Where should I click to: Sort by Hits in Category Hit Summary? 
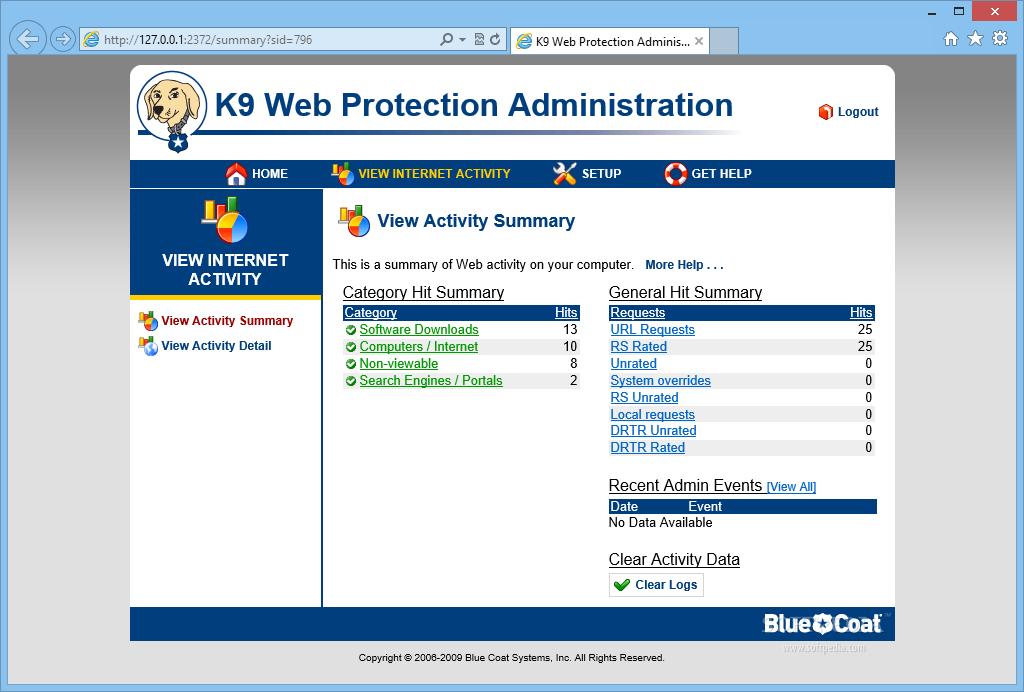(566, 313)
